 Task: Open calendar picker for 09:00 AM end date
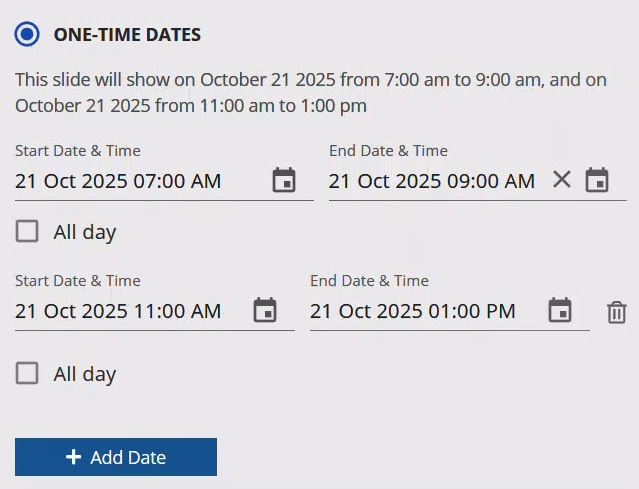coord(597,181)
